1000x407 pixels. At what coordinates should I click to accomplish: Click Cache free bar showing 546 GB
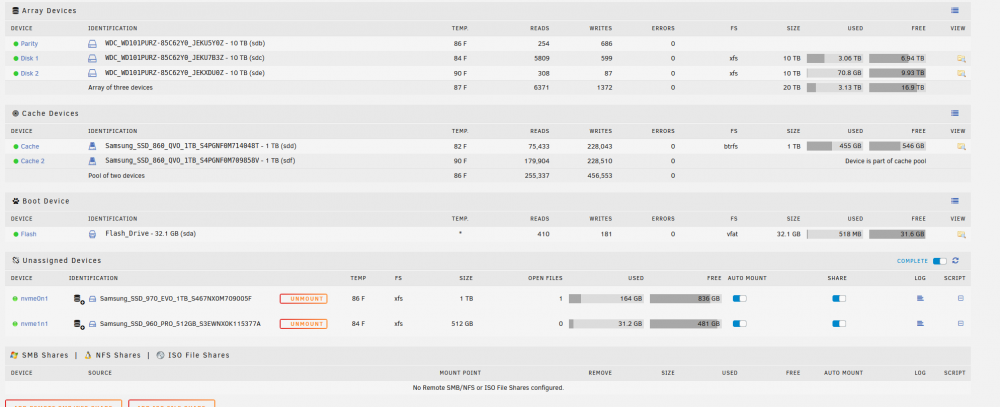click(897, 146)
